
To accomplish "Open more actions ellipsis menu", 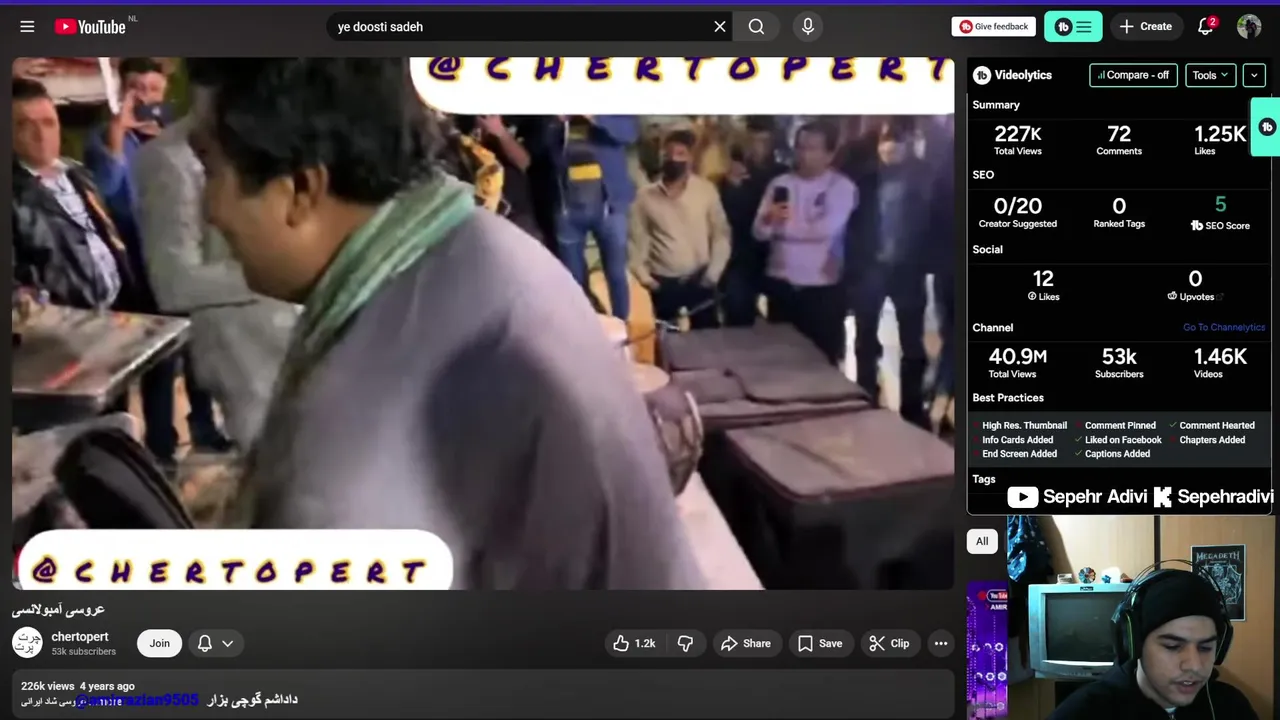I will (941, 643).
